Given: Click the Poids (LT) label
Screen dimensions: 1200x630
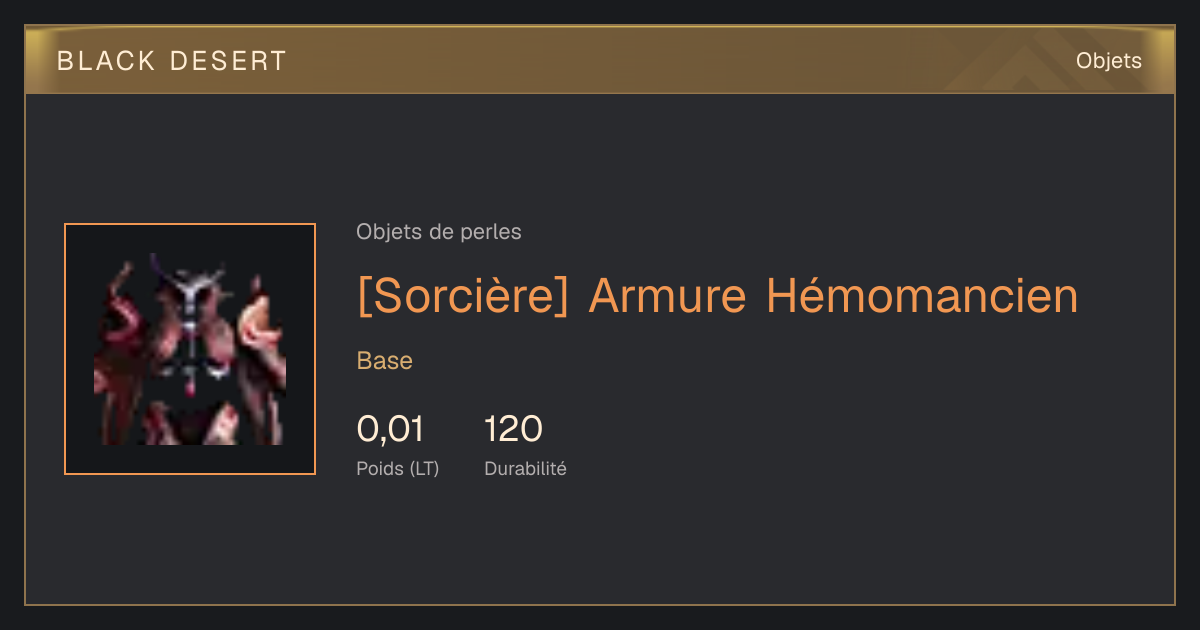Looking at the screenshot, I should tap(398, 468).
